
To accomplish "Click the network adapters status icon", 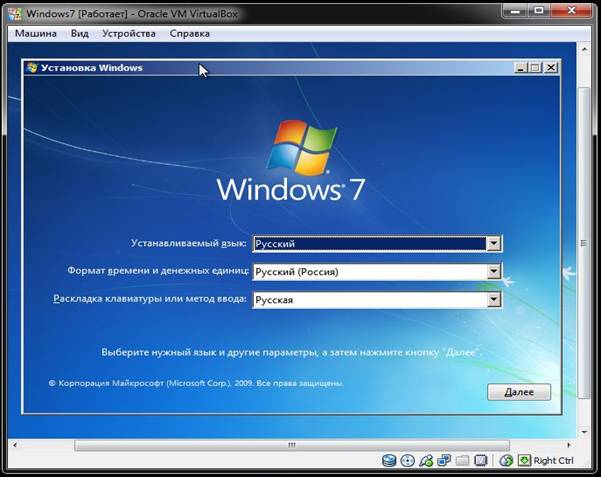I will coord(444,460).
